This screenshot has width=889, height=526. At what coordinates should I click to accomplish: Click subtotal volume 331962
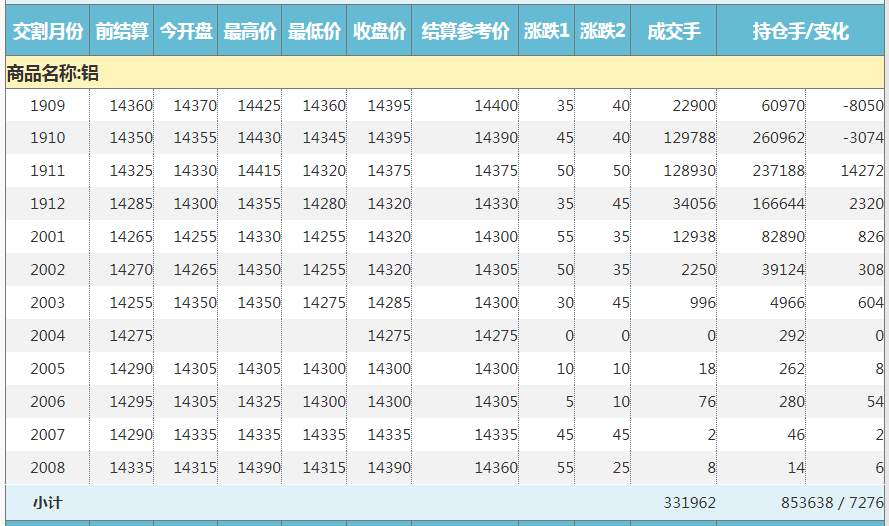(689, 503)
